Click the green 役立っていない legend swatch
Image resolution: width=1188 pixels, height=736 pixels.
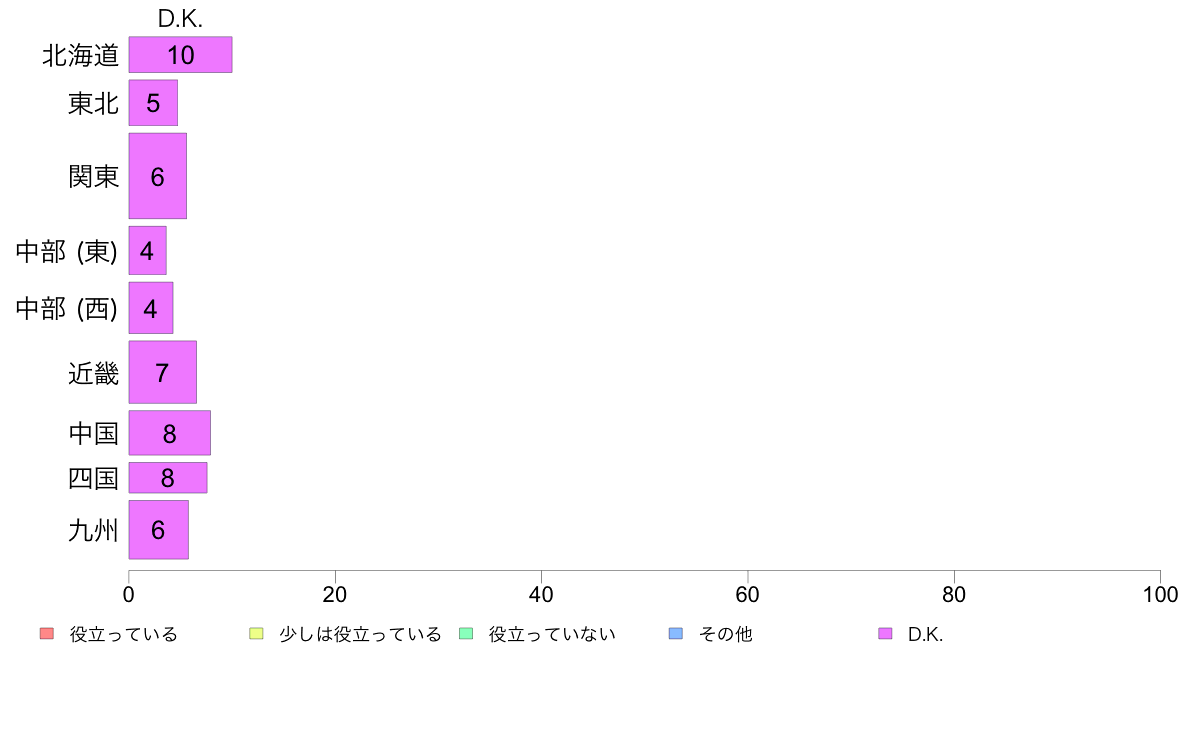(466, 634)
